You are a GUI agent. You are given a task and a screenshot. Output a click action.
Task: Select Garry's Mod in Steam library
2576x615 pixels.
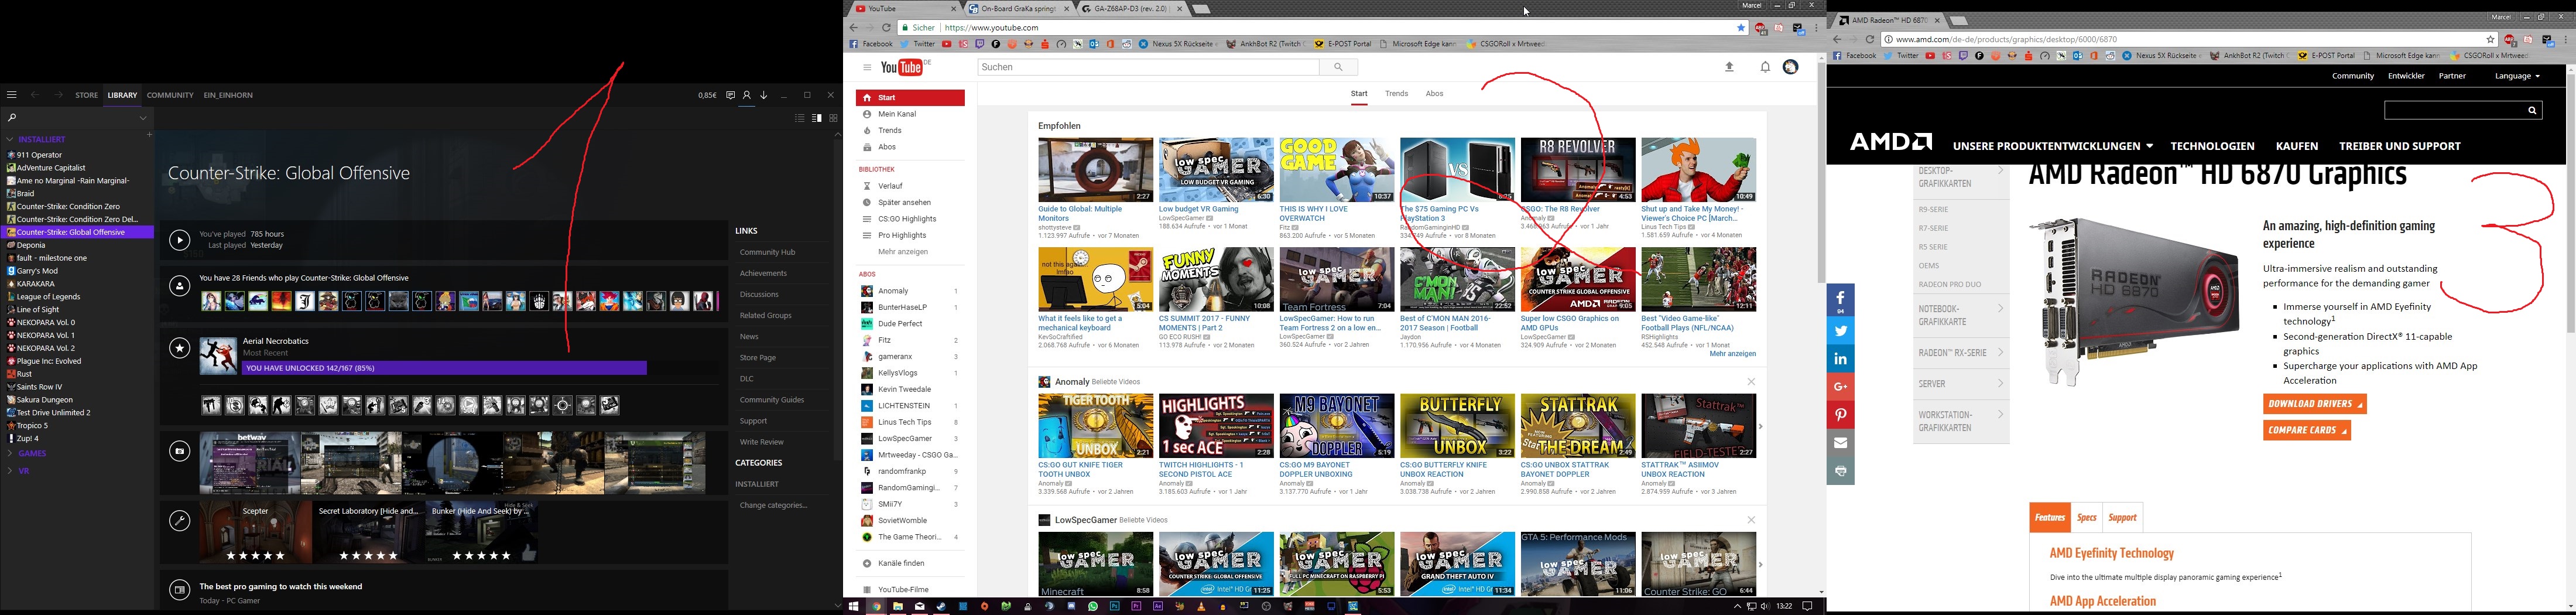[x=38, y=271]
